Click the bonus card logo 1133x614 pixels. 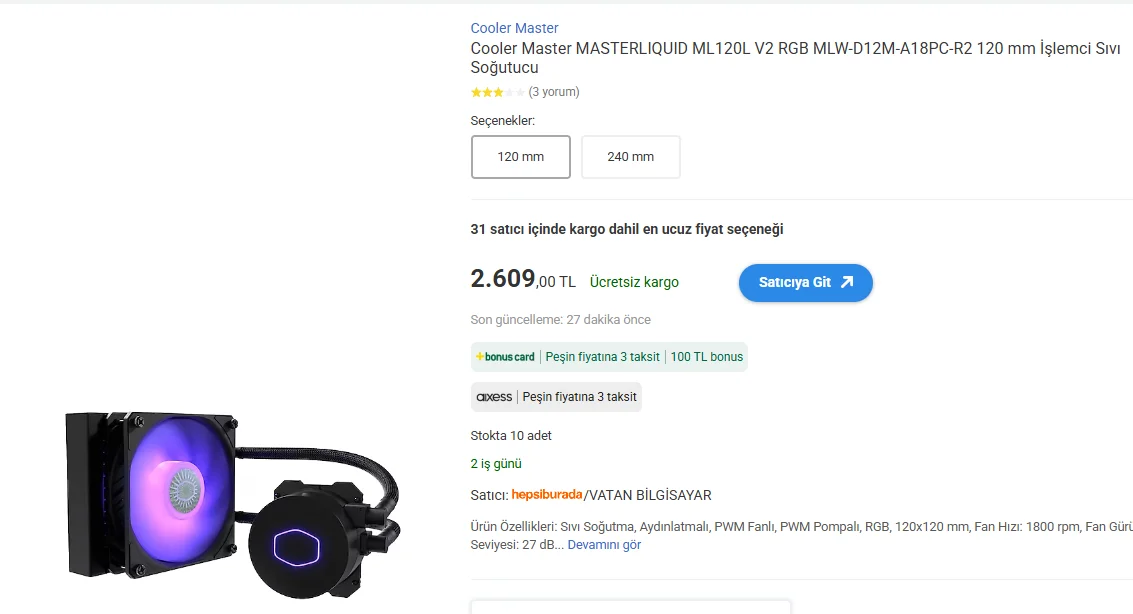coord(505,357)
